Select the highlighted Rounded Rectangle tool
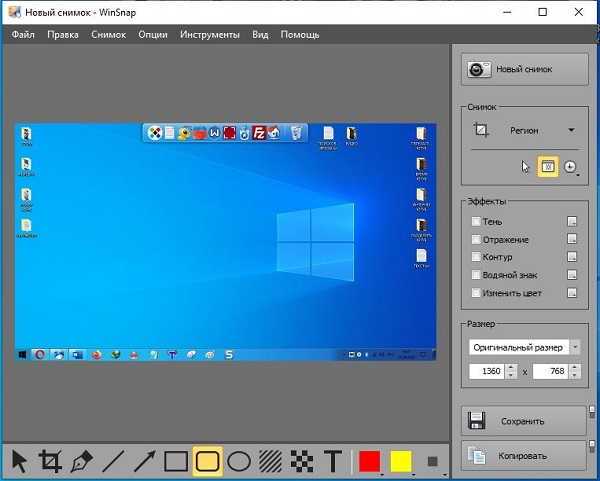The image size is (600, 481). [x=207, y=461]
